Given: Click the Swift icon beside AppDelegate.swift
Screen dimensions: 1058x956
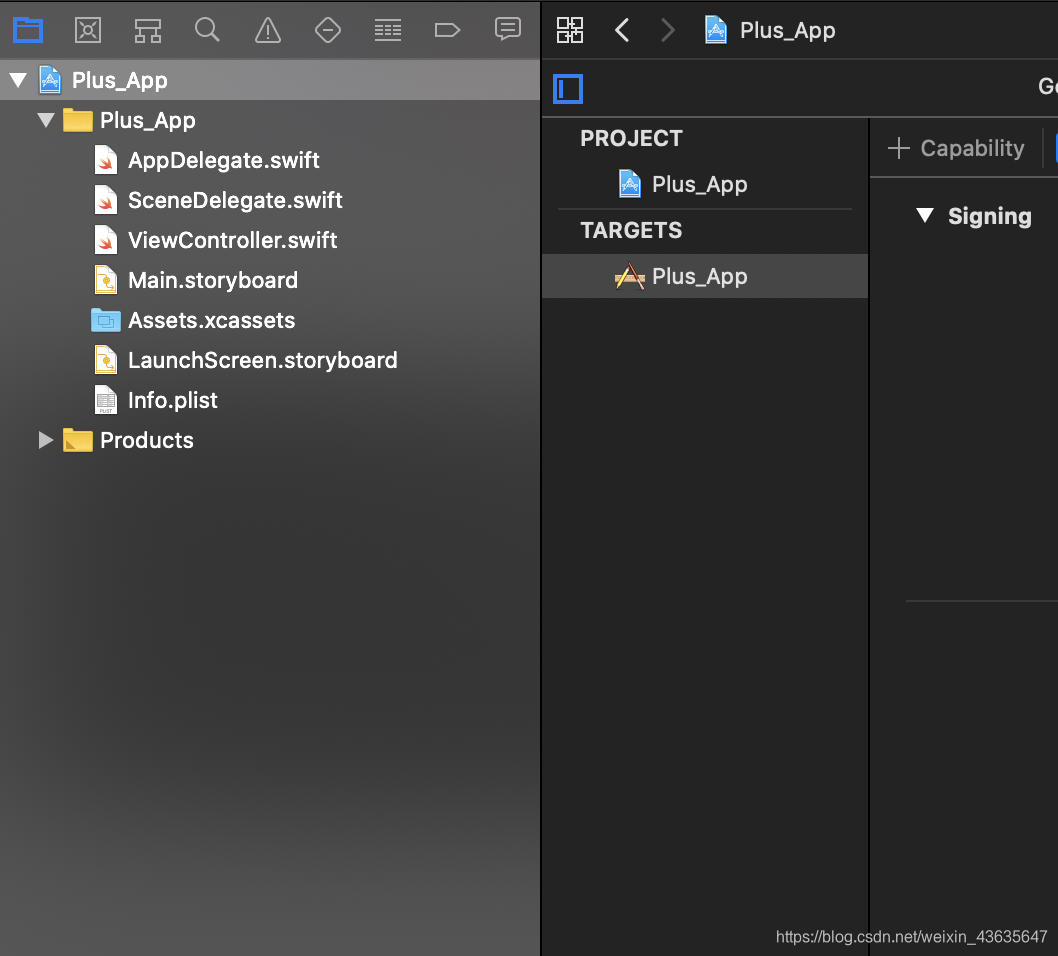Looking at the screenshot, I should (x=106, y=161).
